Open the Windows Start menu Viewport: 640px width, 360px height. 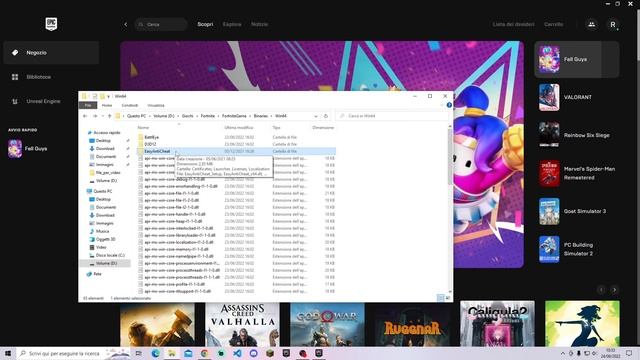(7, 353)
